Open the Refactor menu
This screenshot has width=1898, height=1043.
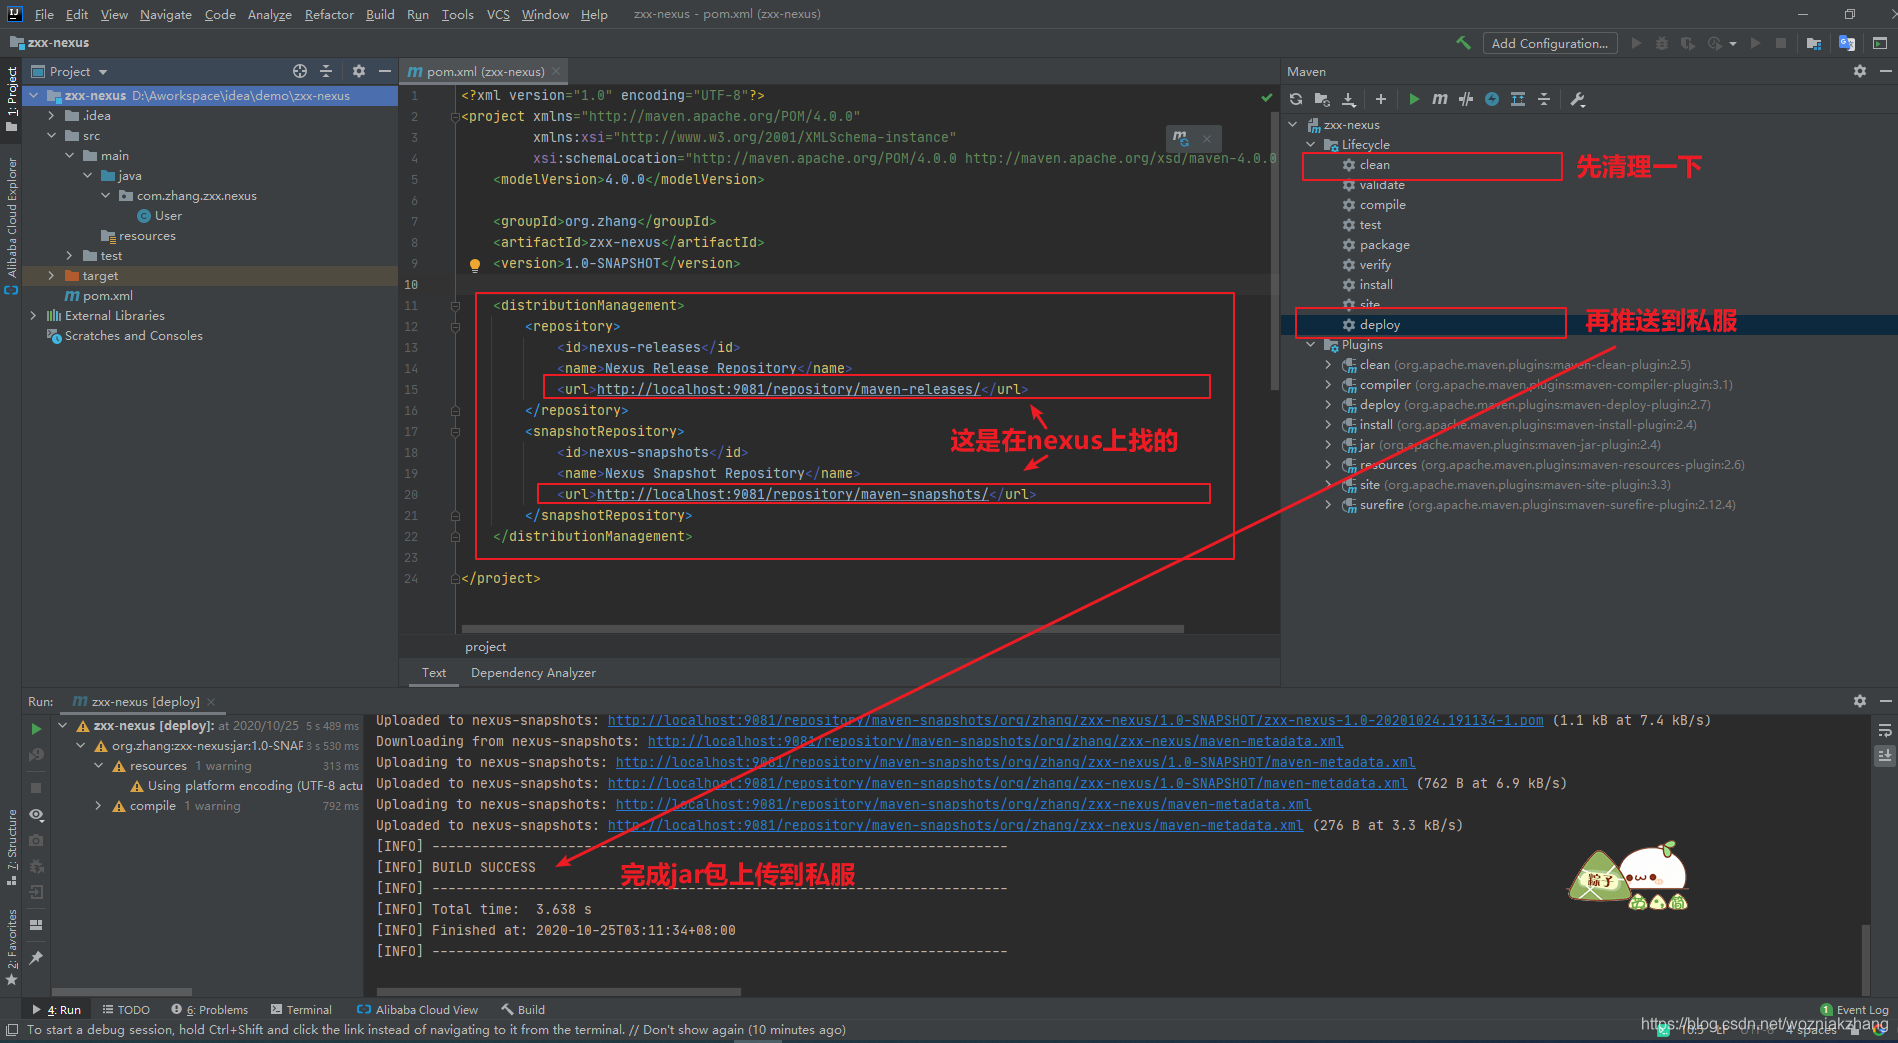pyautogui.click(x=329, y=14)
